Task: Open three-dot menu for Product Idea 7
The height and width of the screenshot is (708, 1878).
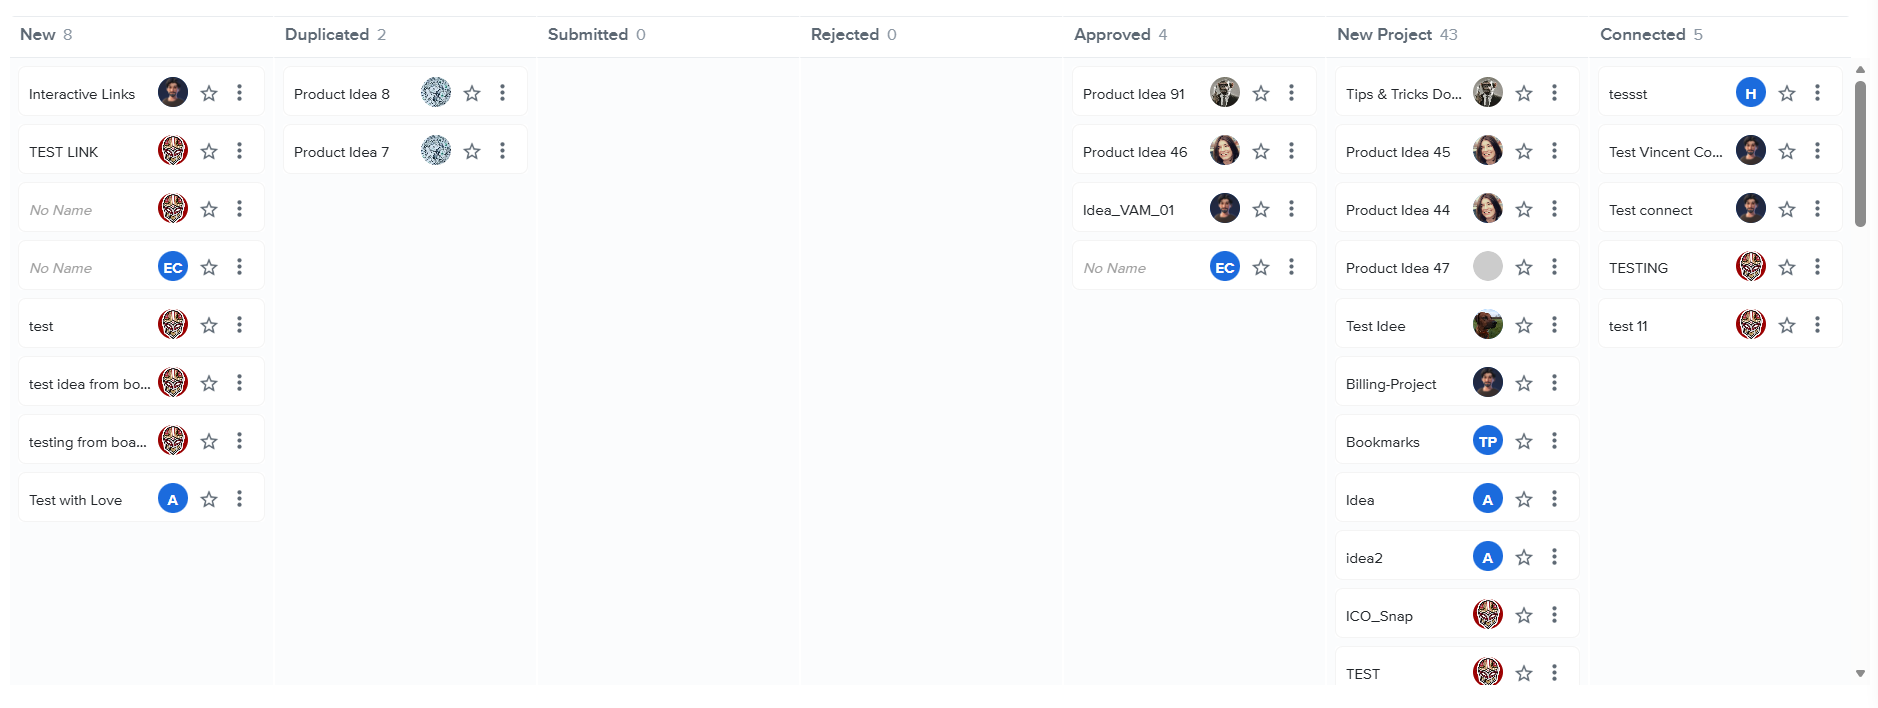Action: [x=502, y=151]
